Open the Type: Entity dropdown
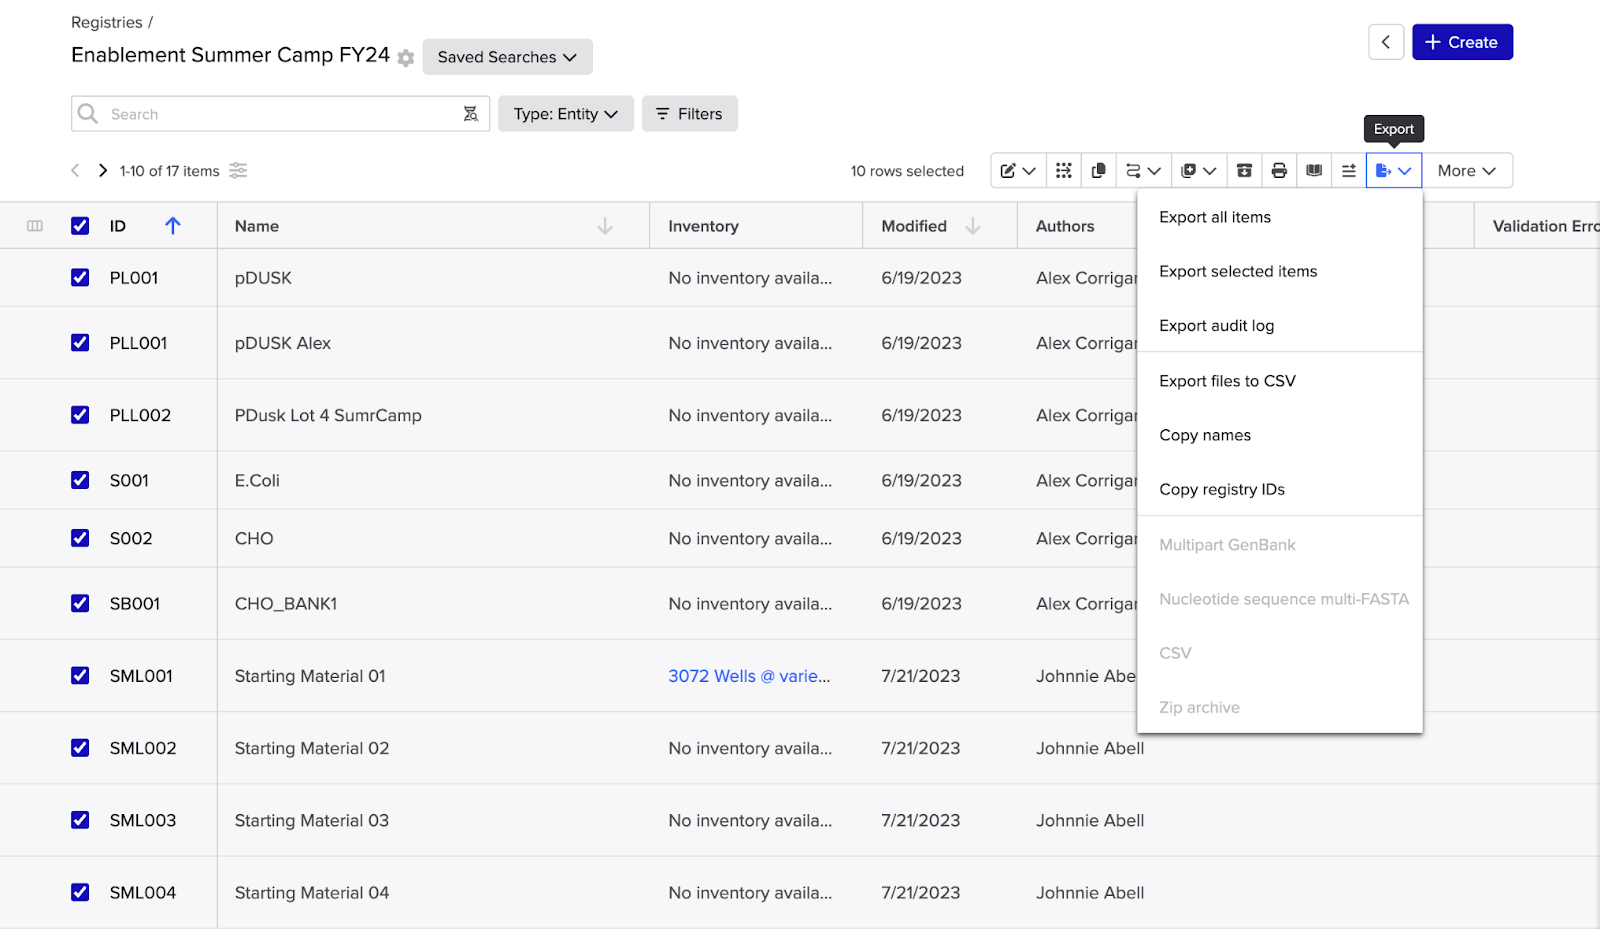The width and height of the screenshot is (1600, 939). coord(565,114)
